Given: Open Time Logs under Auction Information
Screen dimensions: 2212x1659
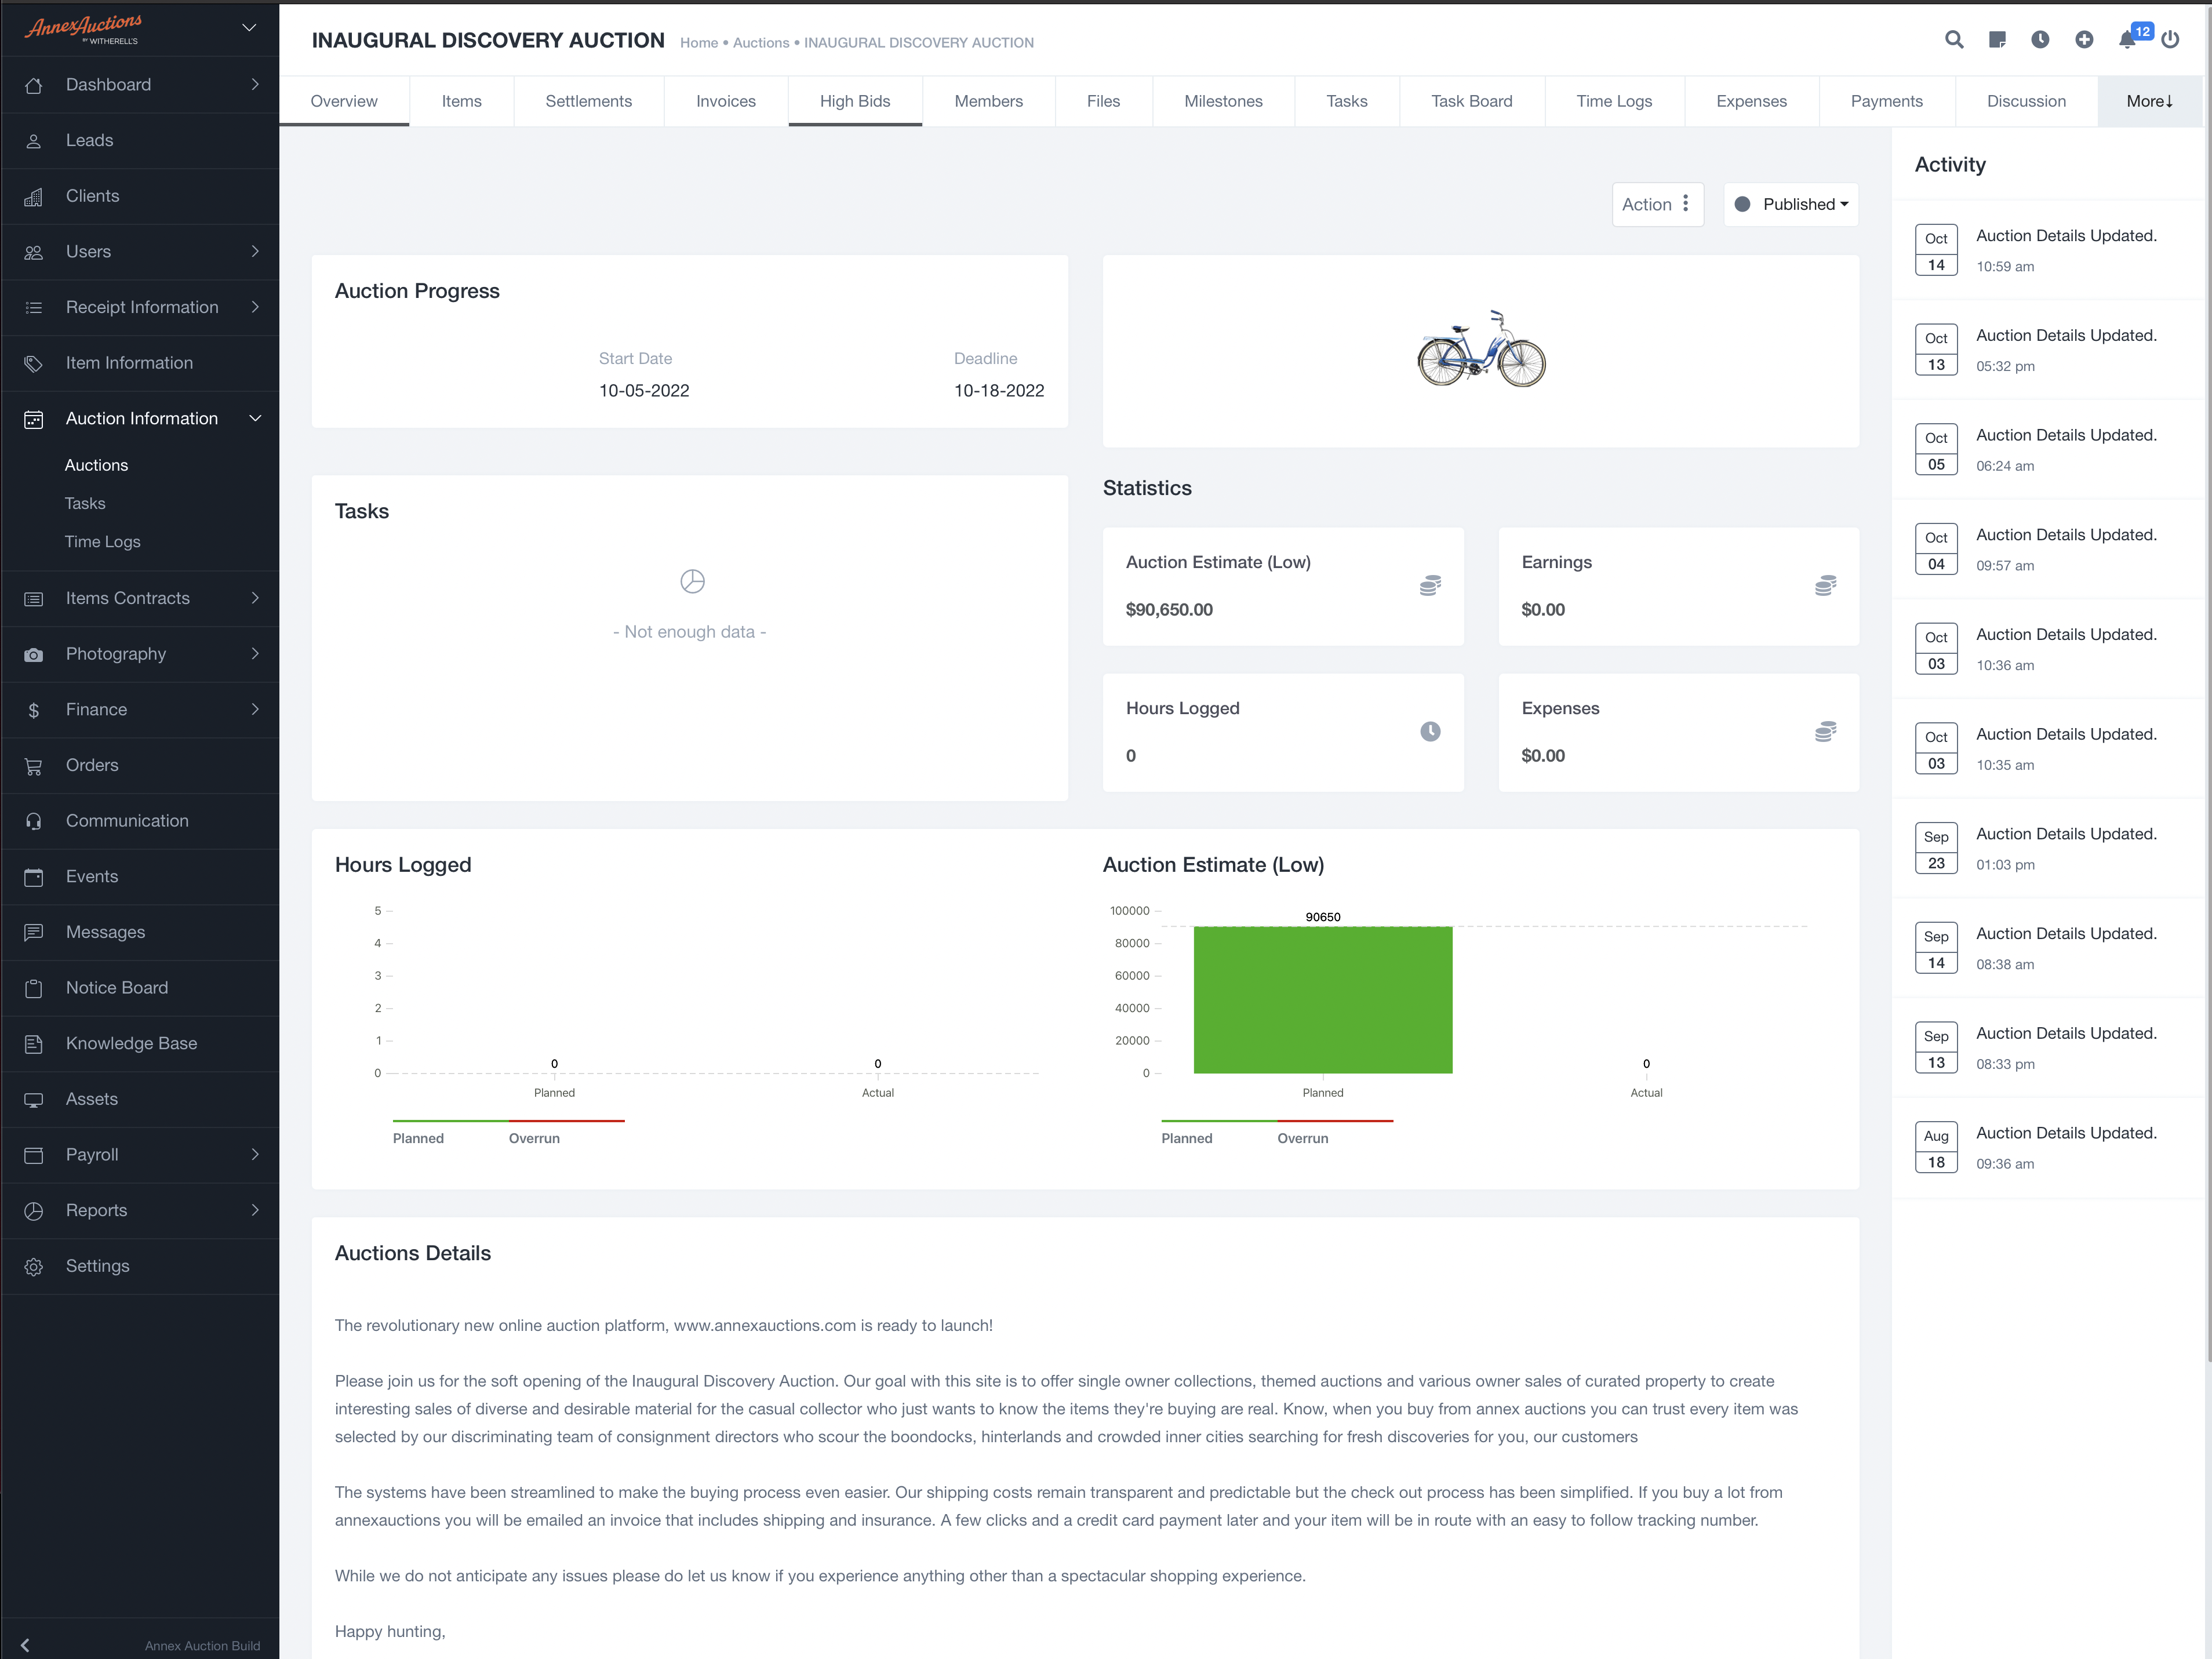Looking at the screenshot, I should click(102, 541).
